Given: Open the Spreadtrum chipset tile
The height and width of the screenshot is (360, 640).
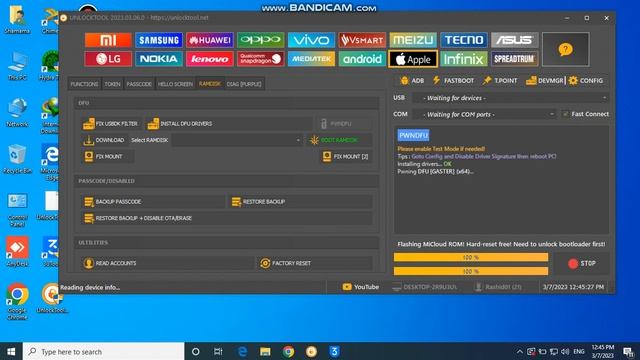Looking at the screenshot, I should pyautogui.click(x=514, y=59).
